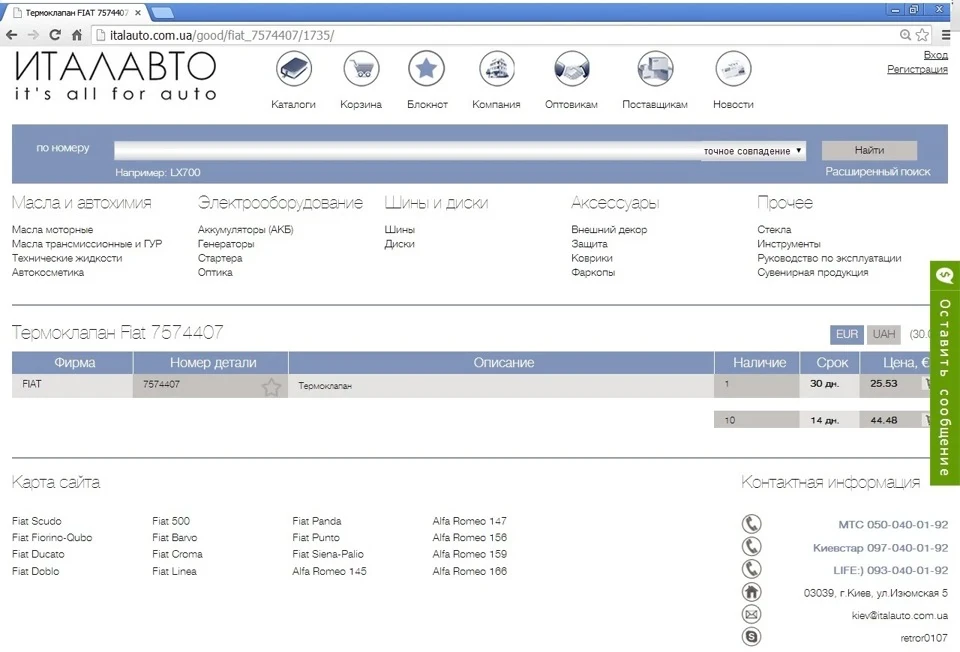The image size is (960, 652).
Task: Click the 44.48 price cell
Action: [884, 420]
